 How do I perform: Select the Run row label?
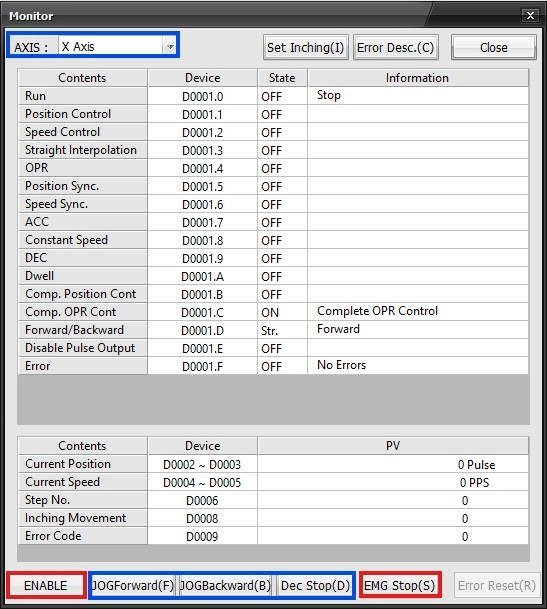pos(82,96)
